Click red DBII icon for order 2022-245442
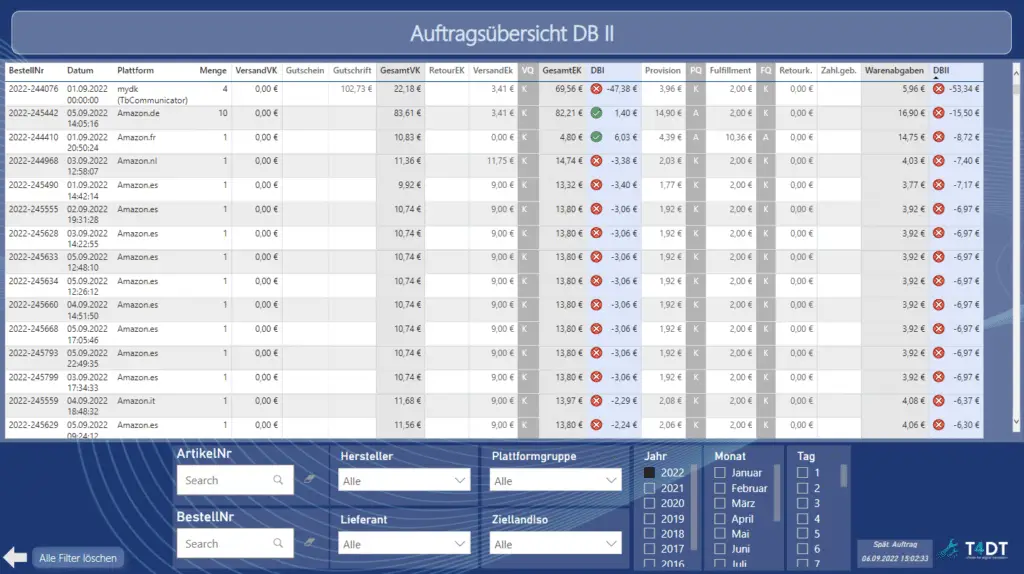This screenshot has width=1024, height=574. [938, 113]
